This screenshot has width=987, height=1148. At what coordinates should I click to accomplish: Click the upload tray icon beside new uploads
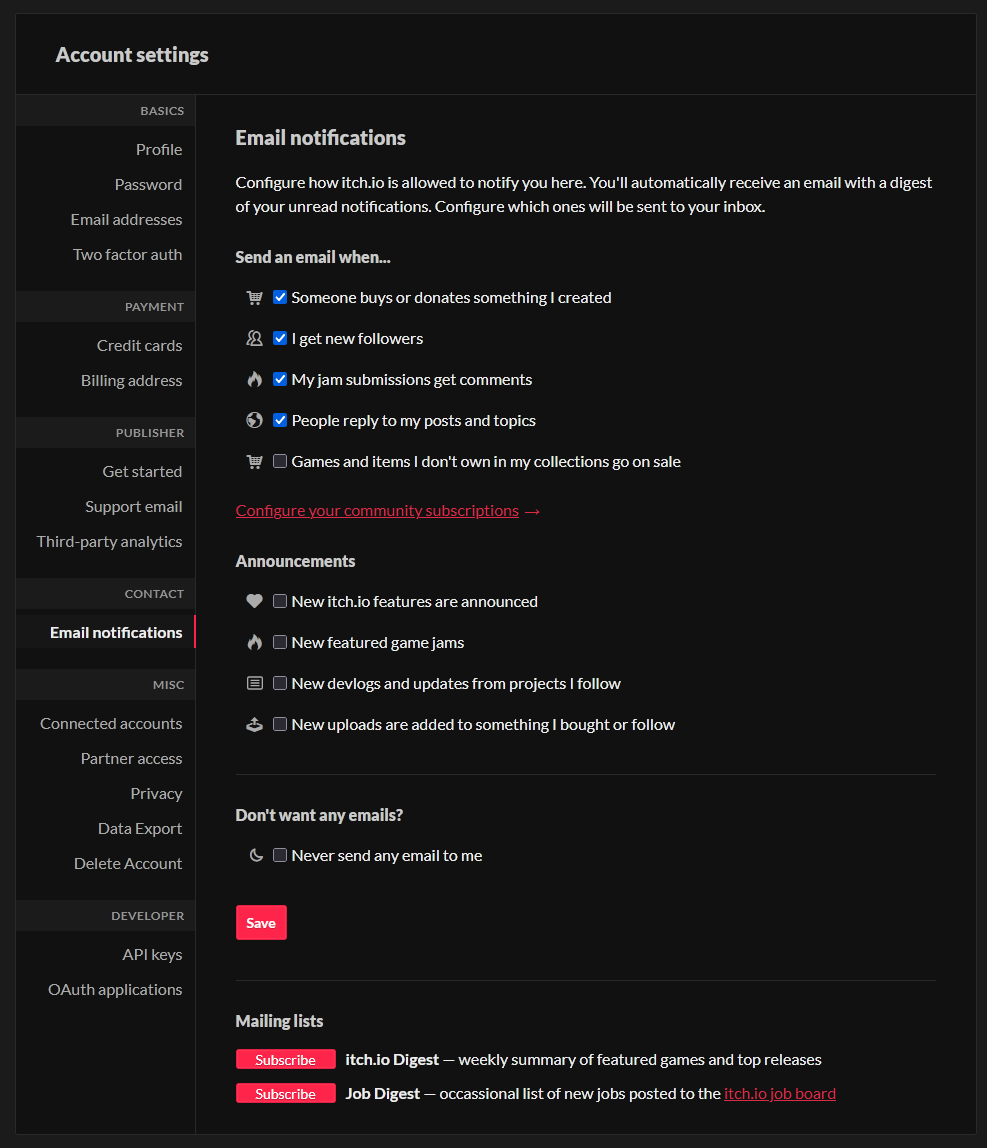(x=254, y=724)
